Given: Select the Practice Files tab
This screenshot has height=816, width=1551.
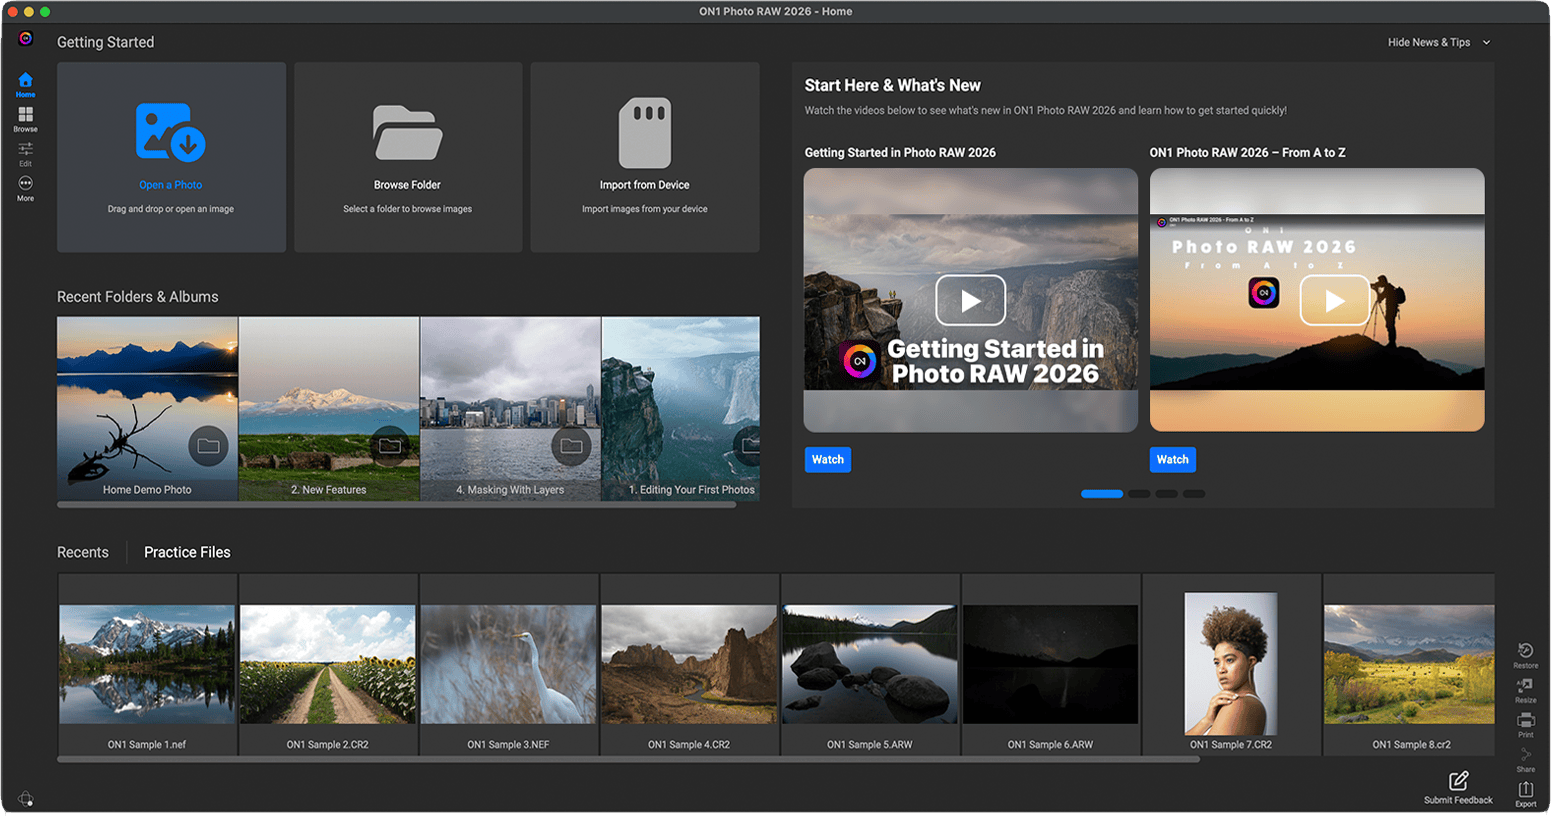Looking at the screenshot, I should [x=187, y=552].
